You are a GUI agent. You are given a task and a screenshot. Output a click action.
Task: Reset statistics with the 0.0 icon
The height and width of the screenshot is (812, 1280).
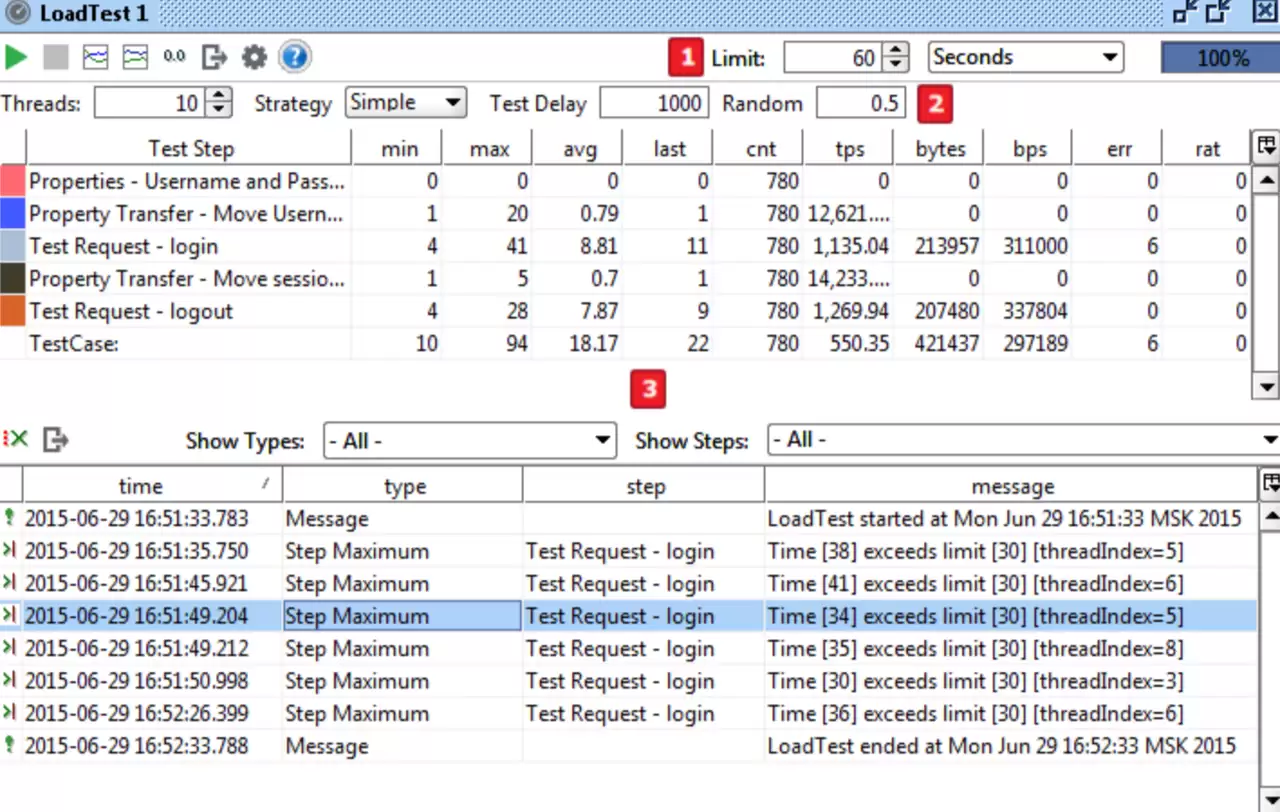click(175, 57)
